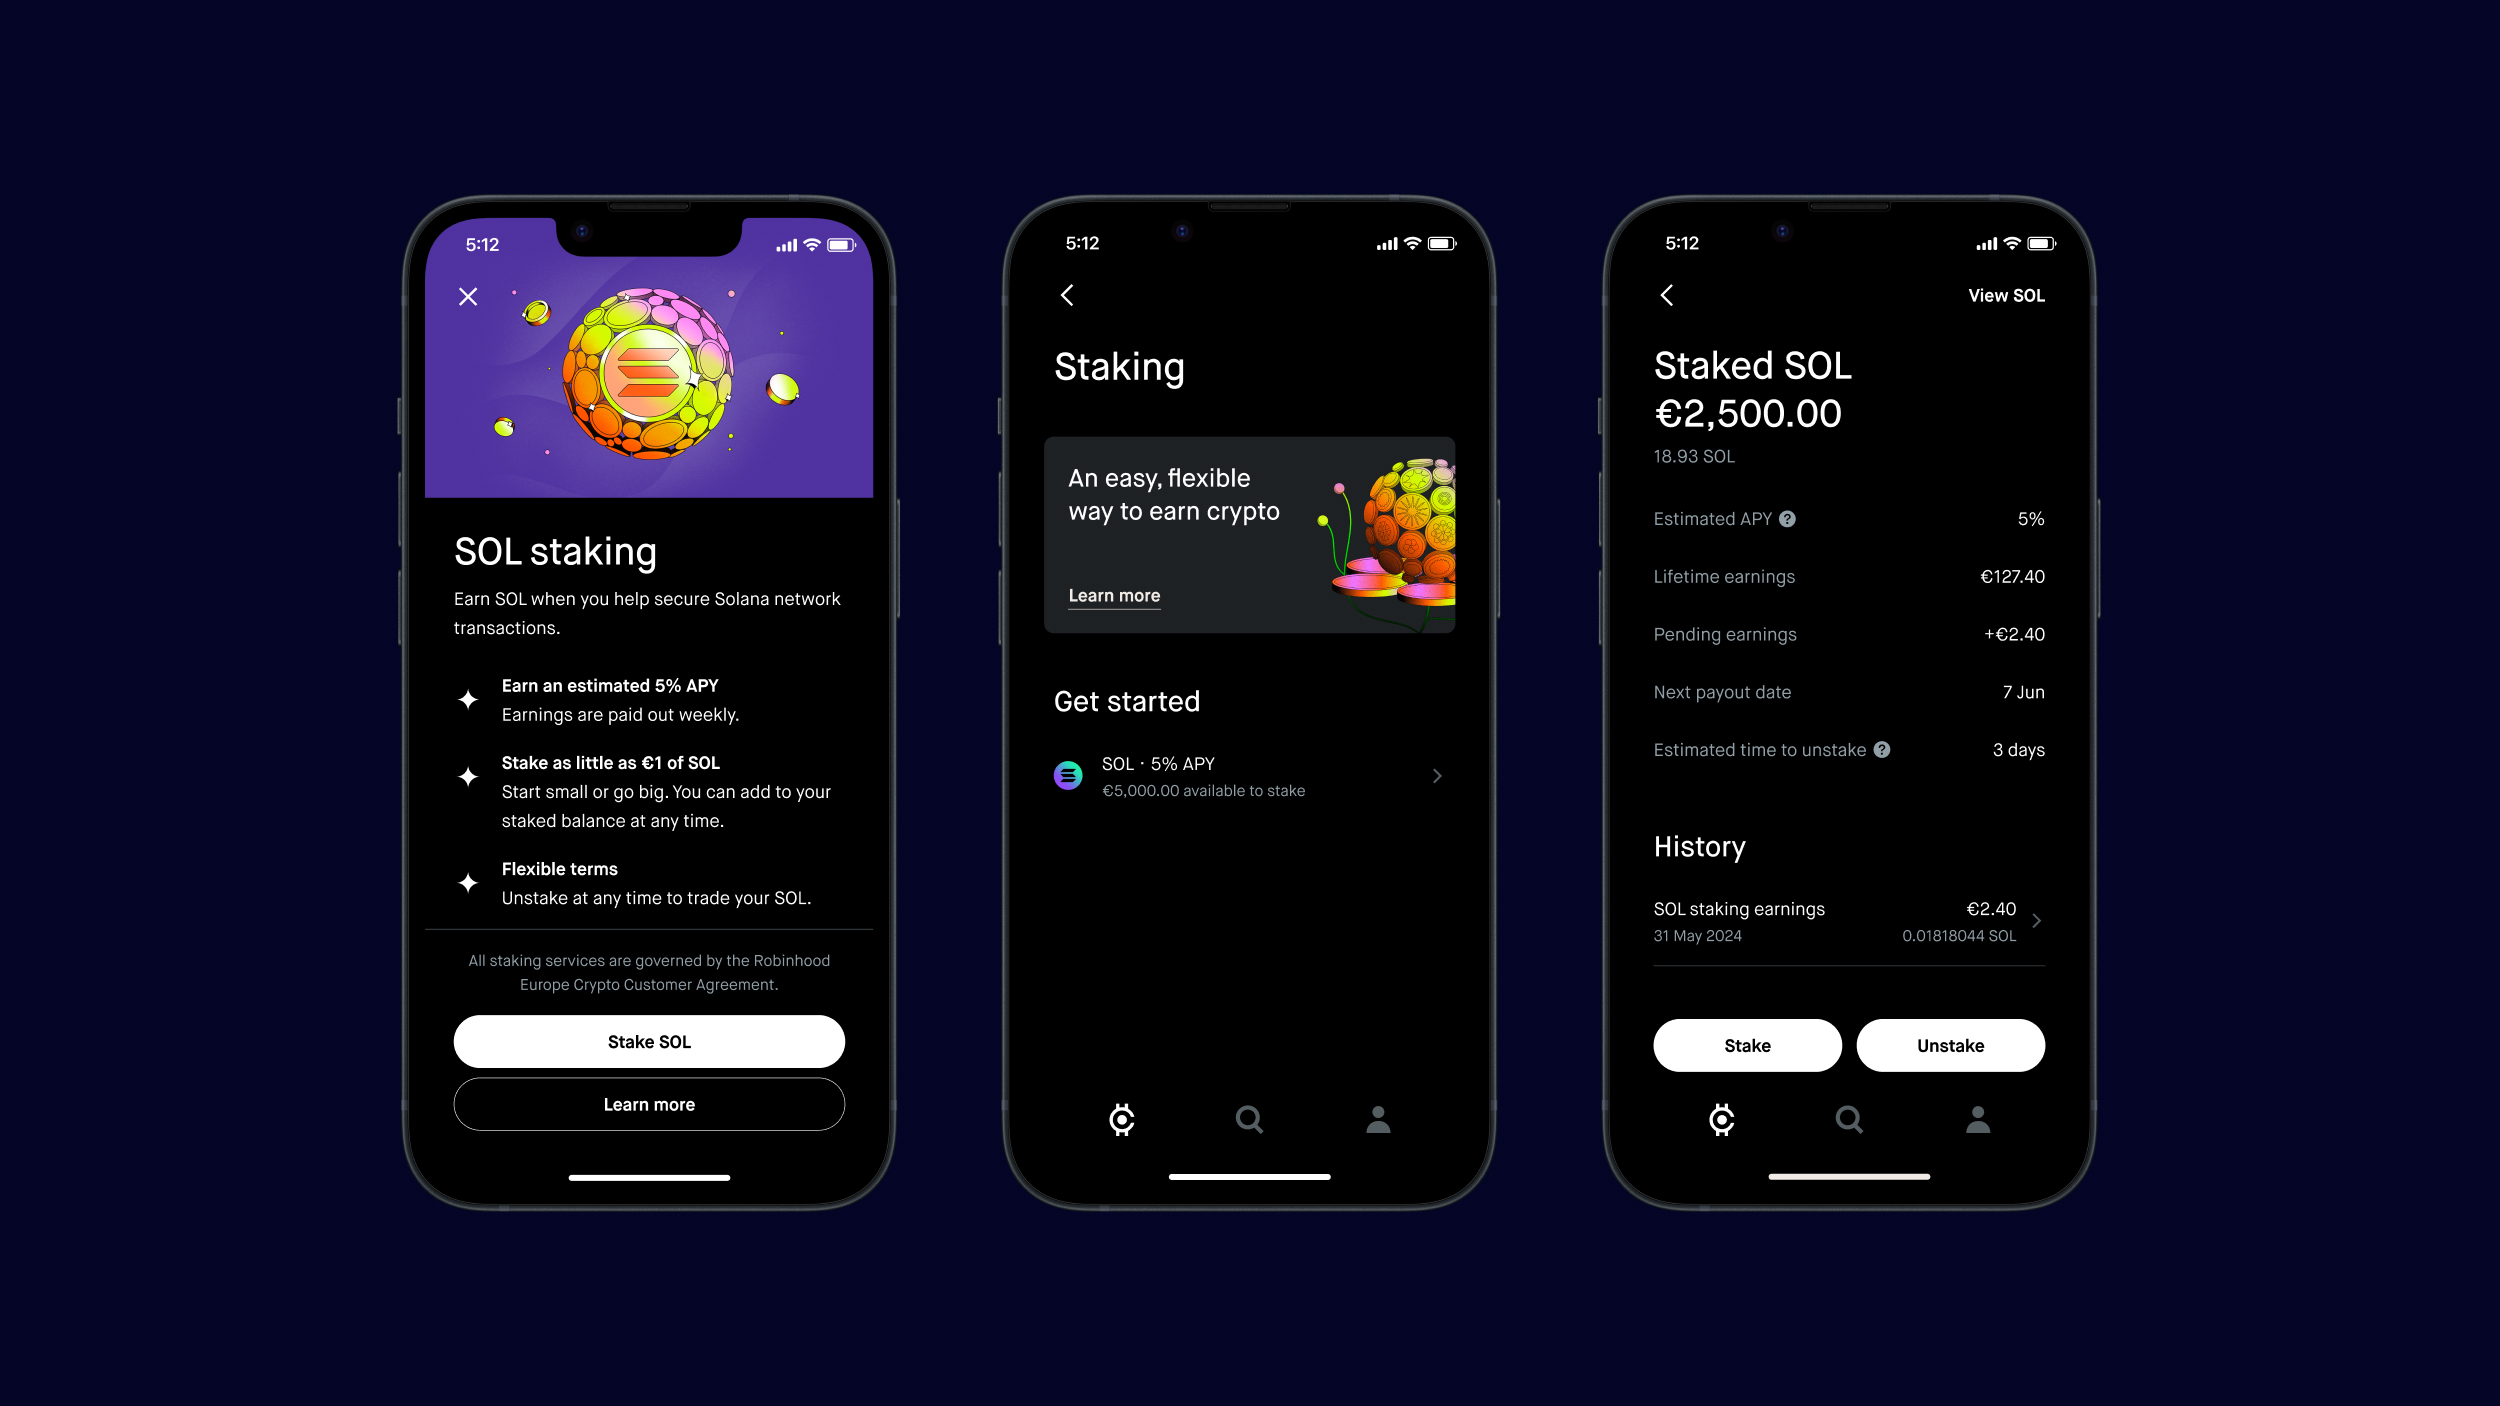Tap the search icon on staking screen
2500x1406 pixels.
point(1250,1119)
